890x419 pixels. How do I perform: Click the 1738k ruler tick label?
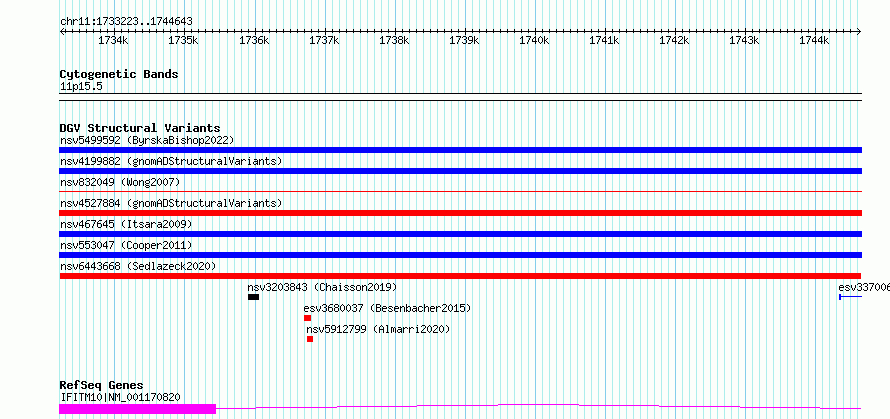point(394,40)
